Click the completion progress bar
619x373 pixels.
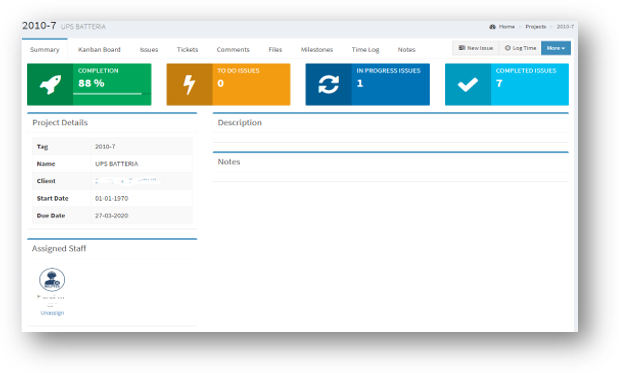(112, 94)
